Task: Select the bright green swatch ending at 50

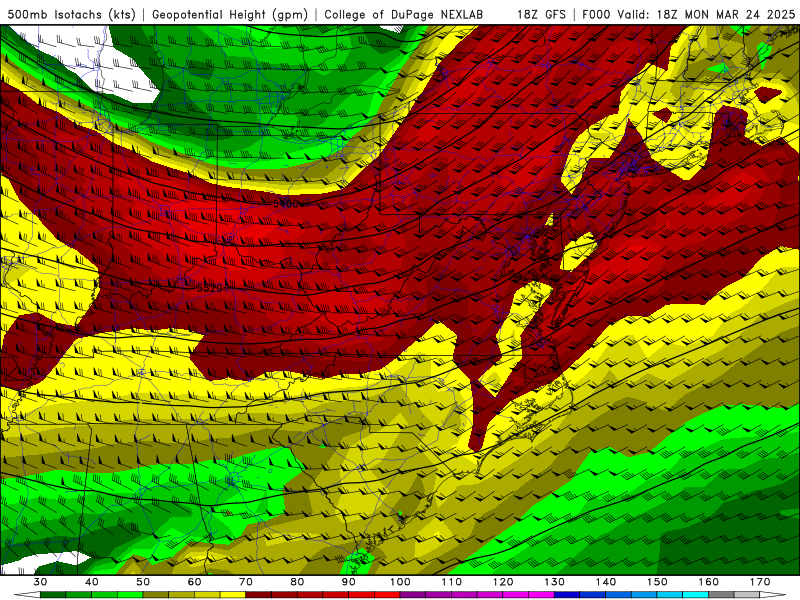Action: tap(130, 594)
